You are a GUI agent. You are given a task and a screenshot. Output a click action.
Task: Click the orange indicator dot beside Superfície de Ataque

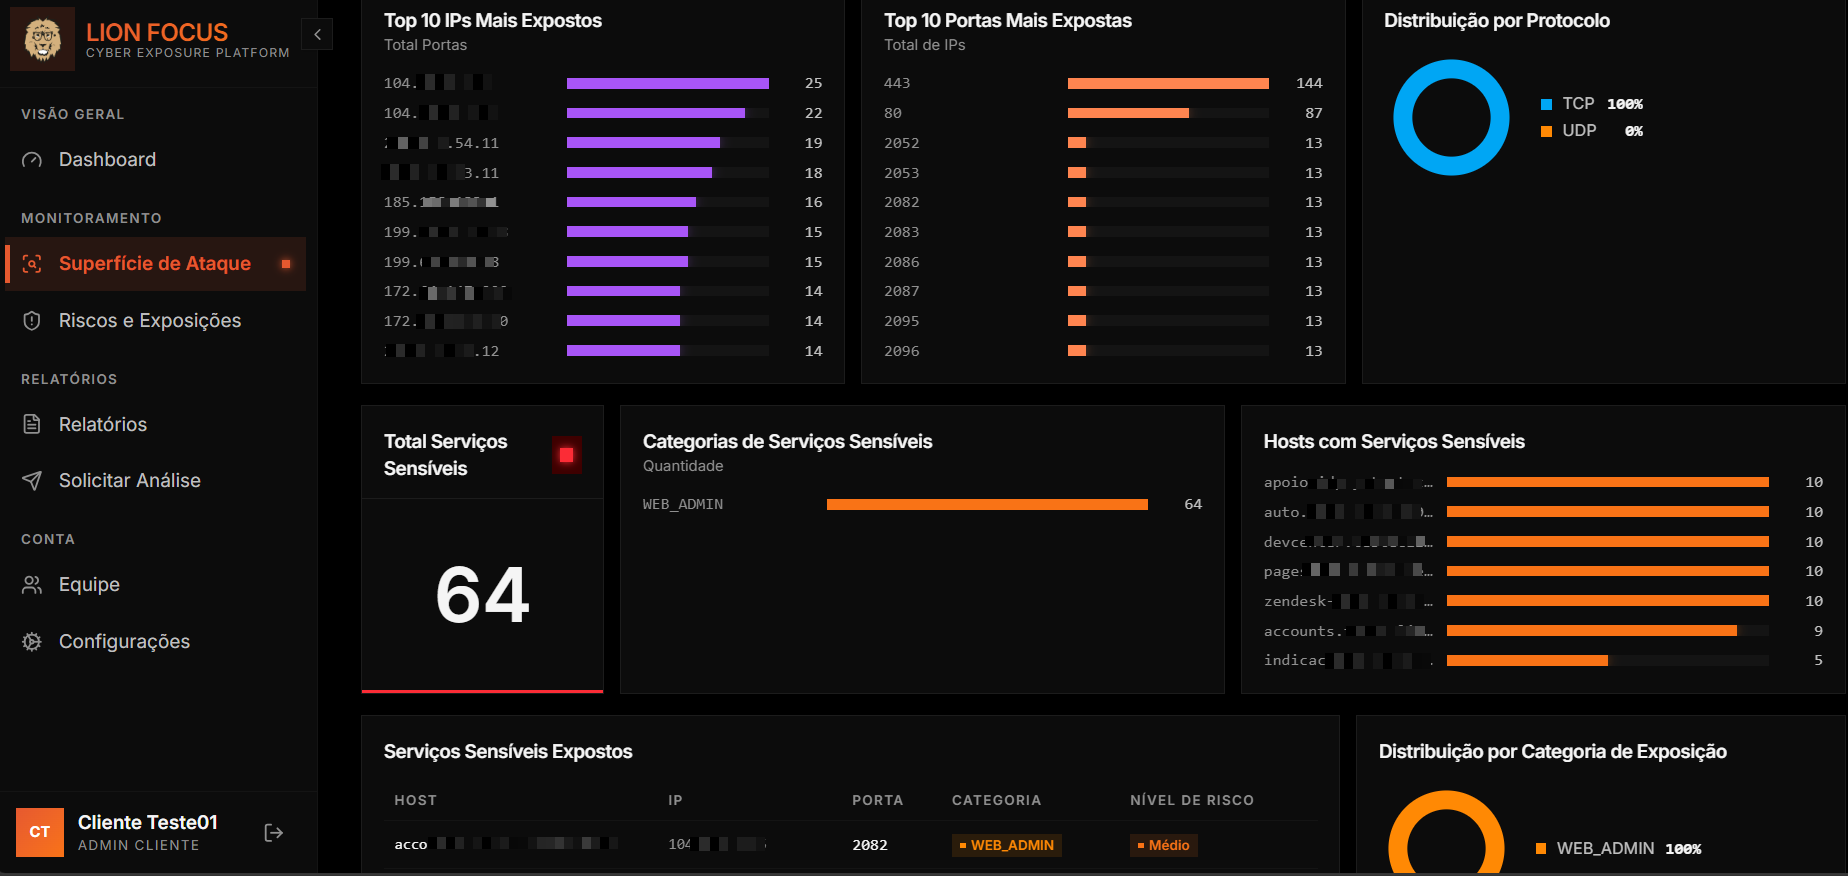286,264
